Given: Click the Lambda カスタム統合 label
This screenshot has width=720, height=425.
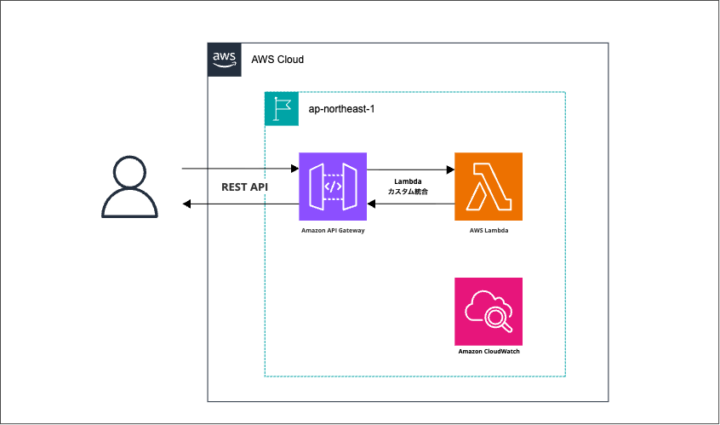Looking at the screenshot, I should point(408,186).
